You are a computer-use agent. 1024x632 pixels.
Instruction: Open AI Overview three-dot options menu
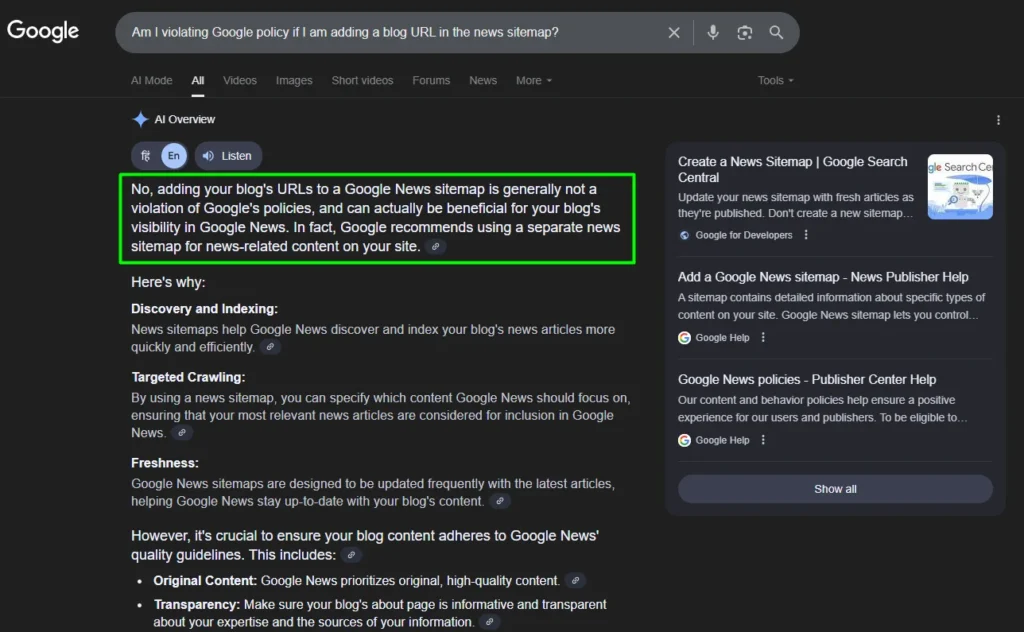pos(998,120)
